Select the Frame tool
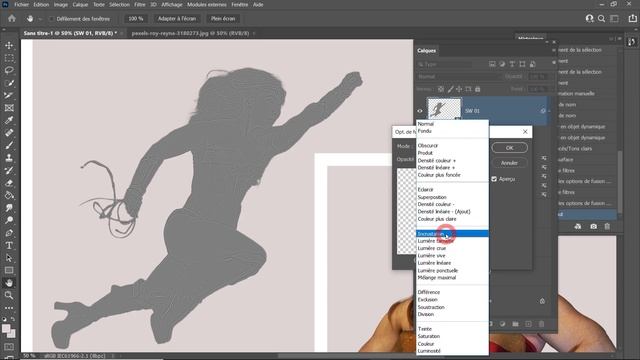This screenshot has width=640, height=360. [x=9, y=108]
